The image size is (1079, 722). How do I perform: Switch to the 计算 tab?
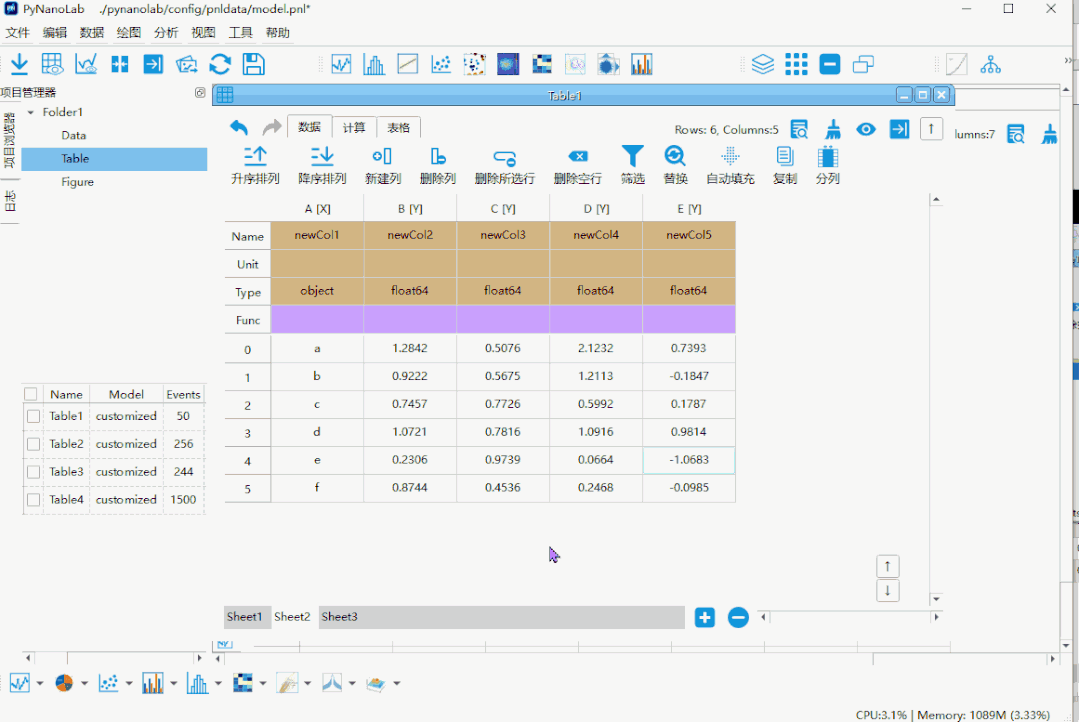(x=354, y=127)
